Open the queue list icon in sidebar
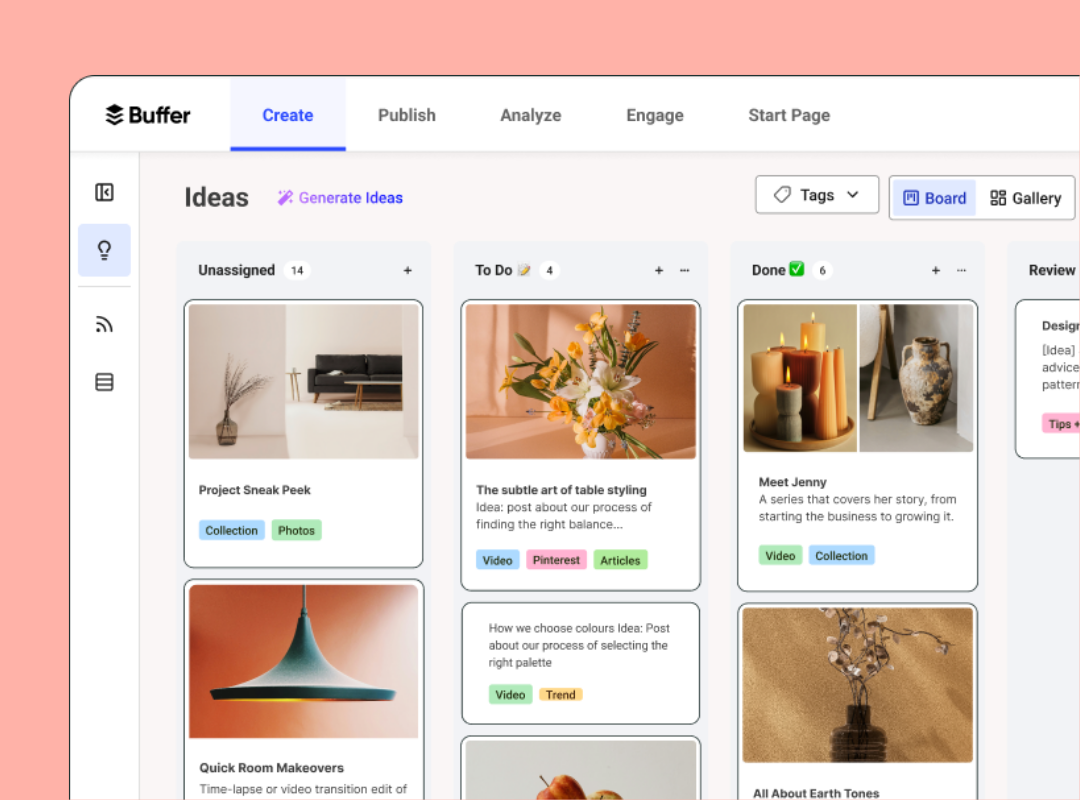Viewport: 1080px width, 800px height. coord(104,381)
